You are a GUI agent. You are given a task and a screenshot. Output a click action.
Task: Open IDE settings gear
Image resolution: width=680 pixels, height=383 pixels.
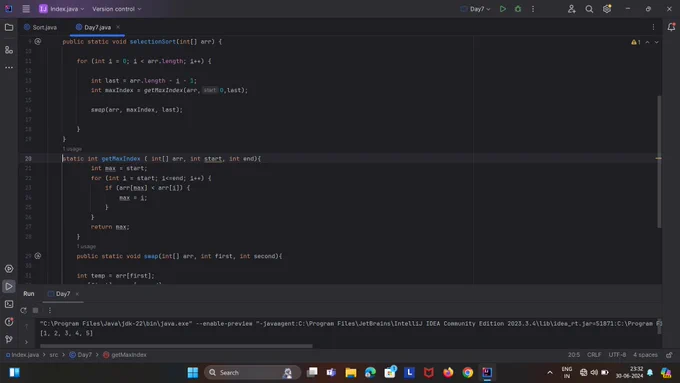point(607,9)
